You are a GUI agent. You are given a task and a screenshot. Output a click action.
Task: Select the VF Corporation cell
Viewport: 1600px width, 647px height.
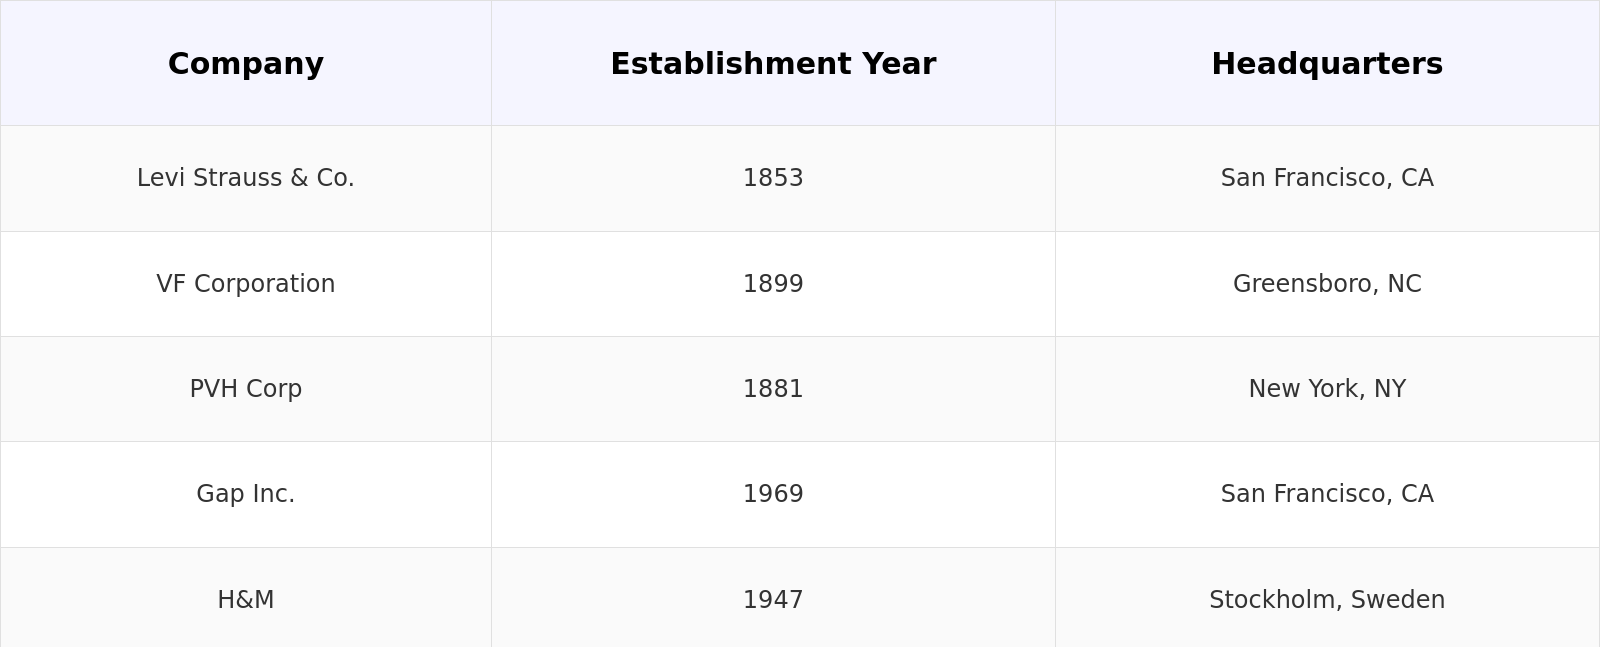(246, 284)
